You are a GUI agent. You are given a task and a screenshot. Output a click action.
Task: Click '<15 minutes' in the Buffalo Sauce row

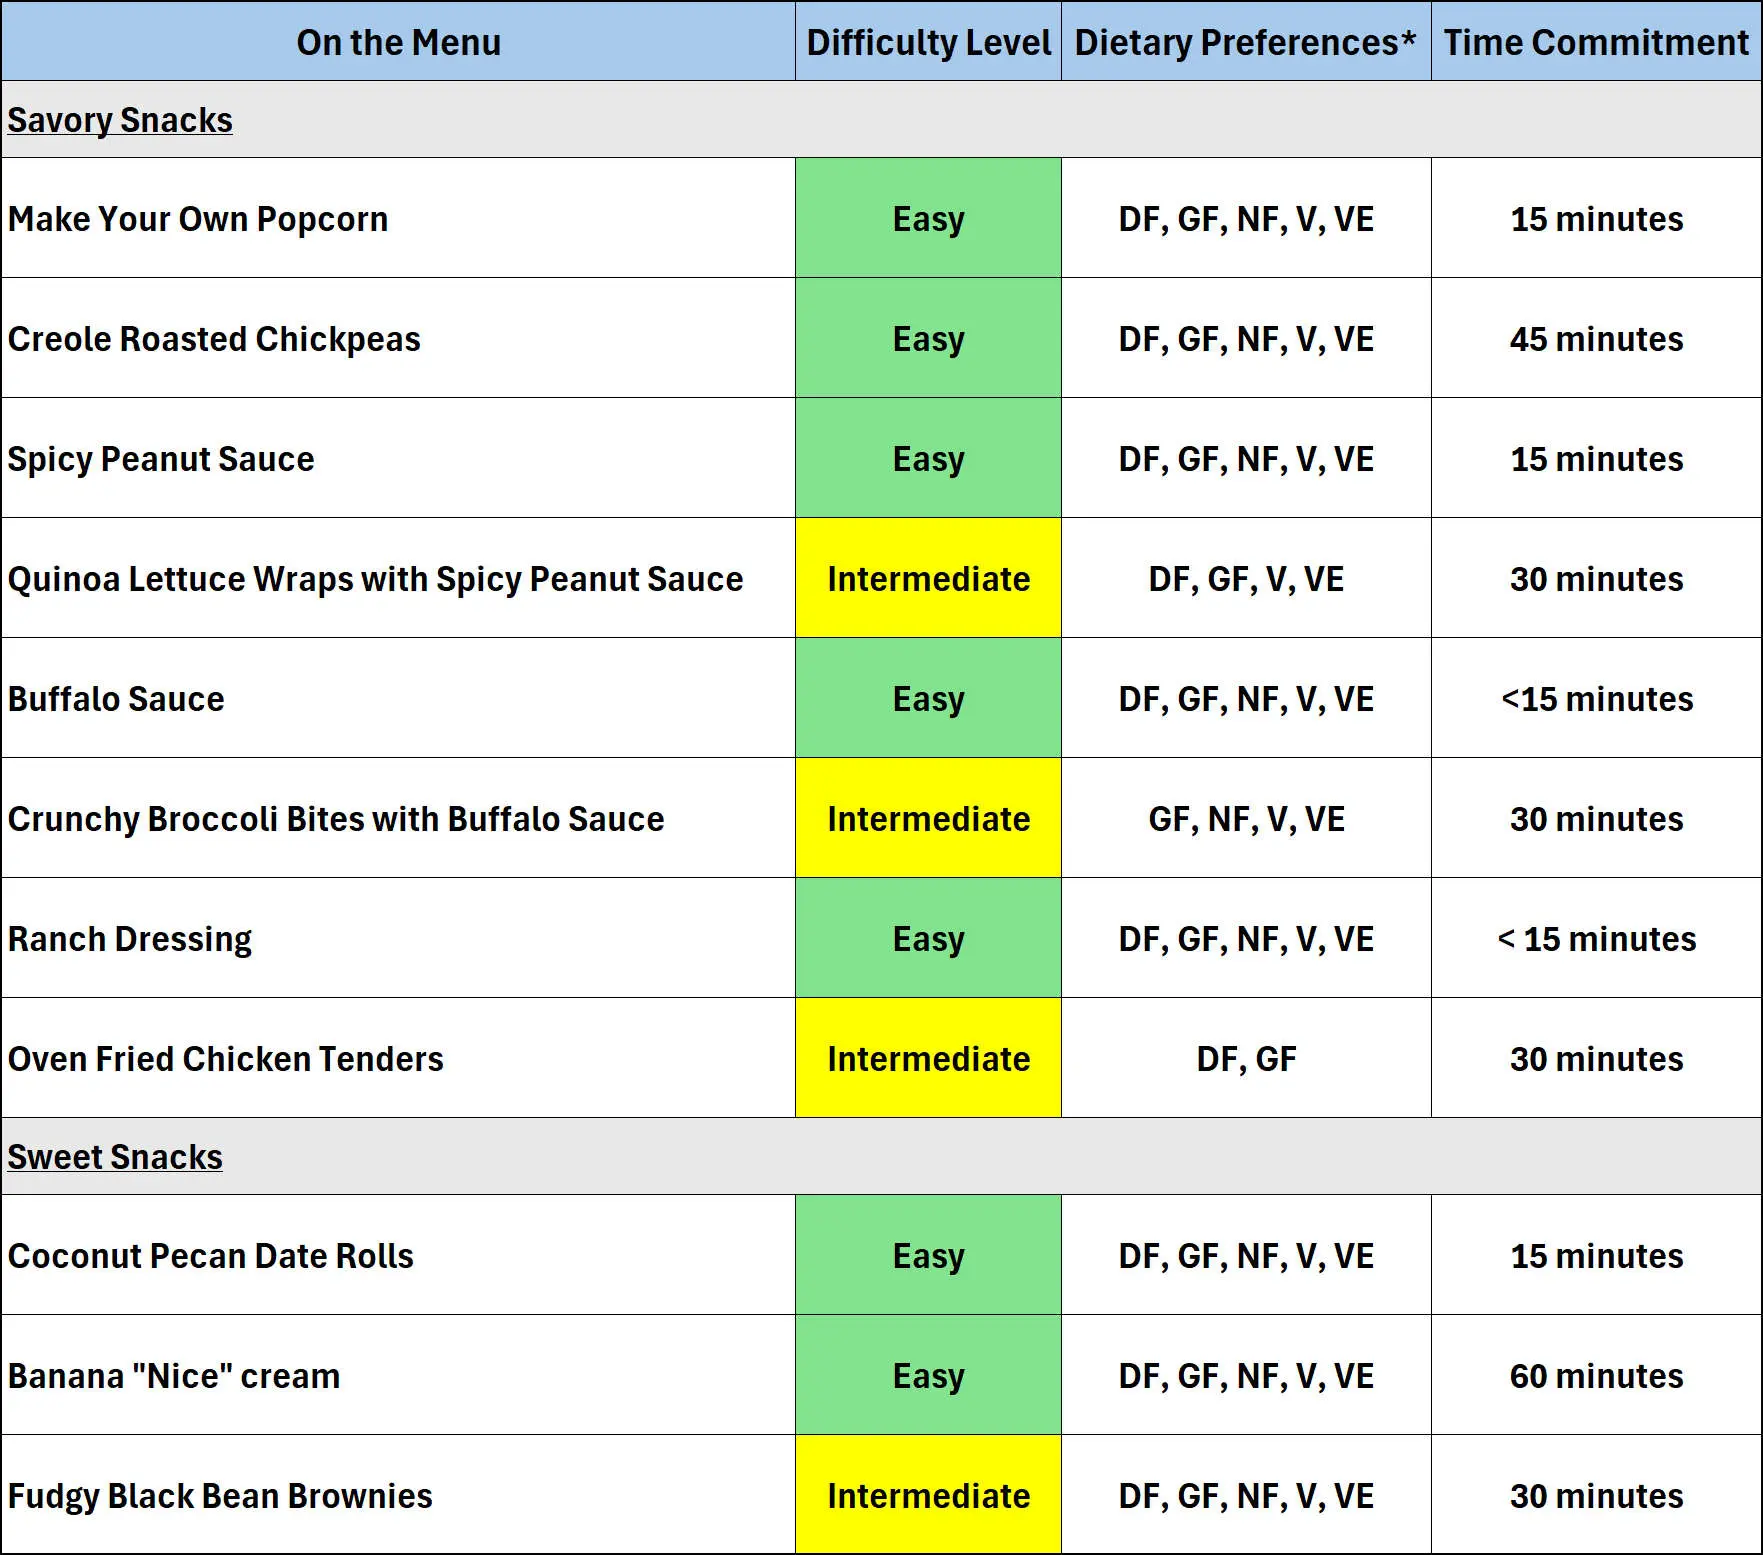point(1596,698)
